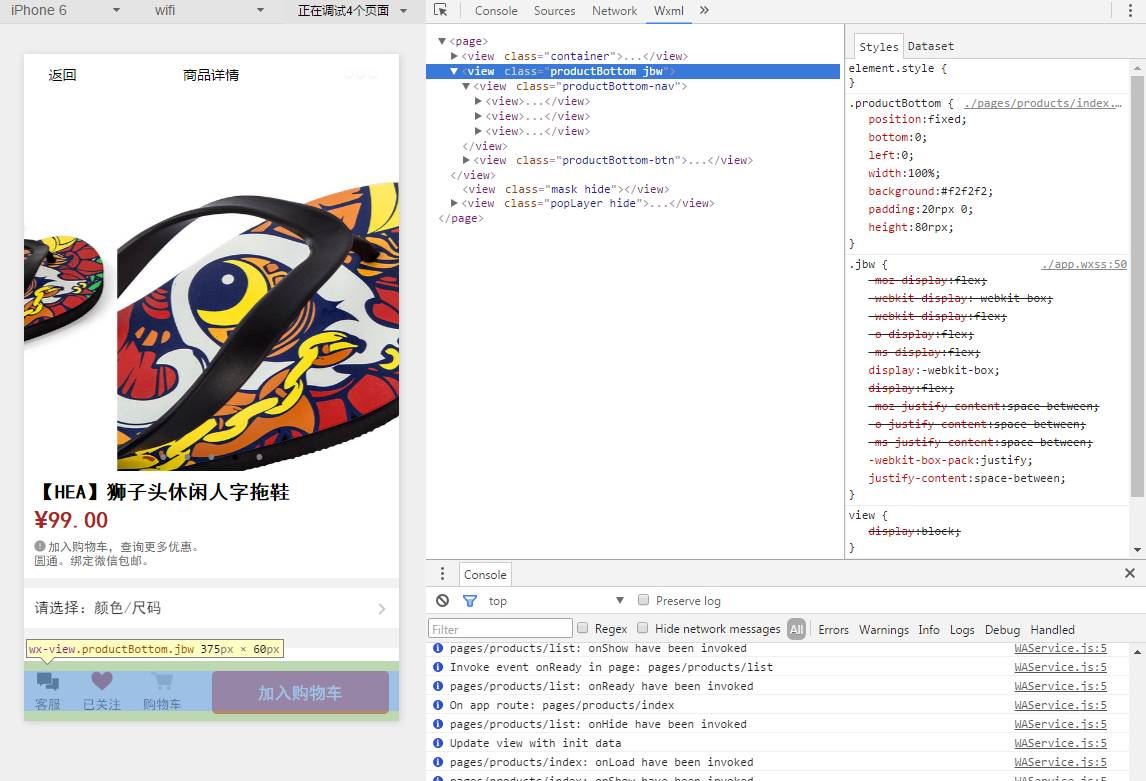This screenshot has height=781, width=1146.
Task: Tap the 加入购物车 button
Action: point(300,692)
